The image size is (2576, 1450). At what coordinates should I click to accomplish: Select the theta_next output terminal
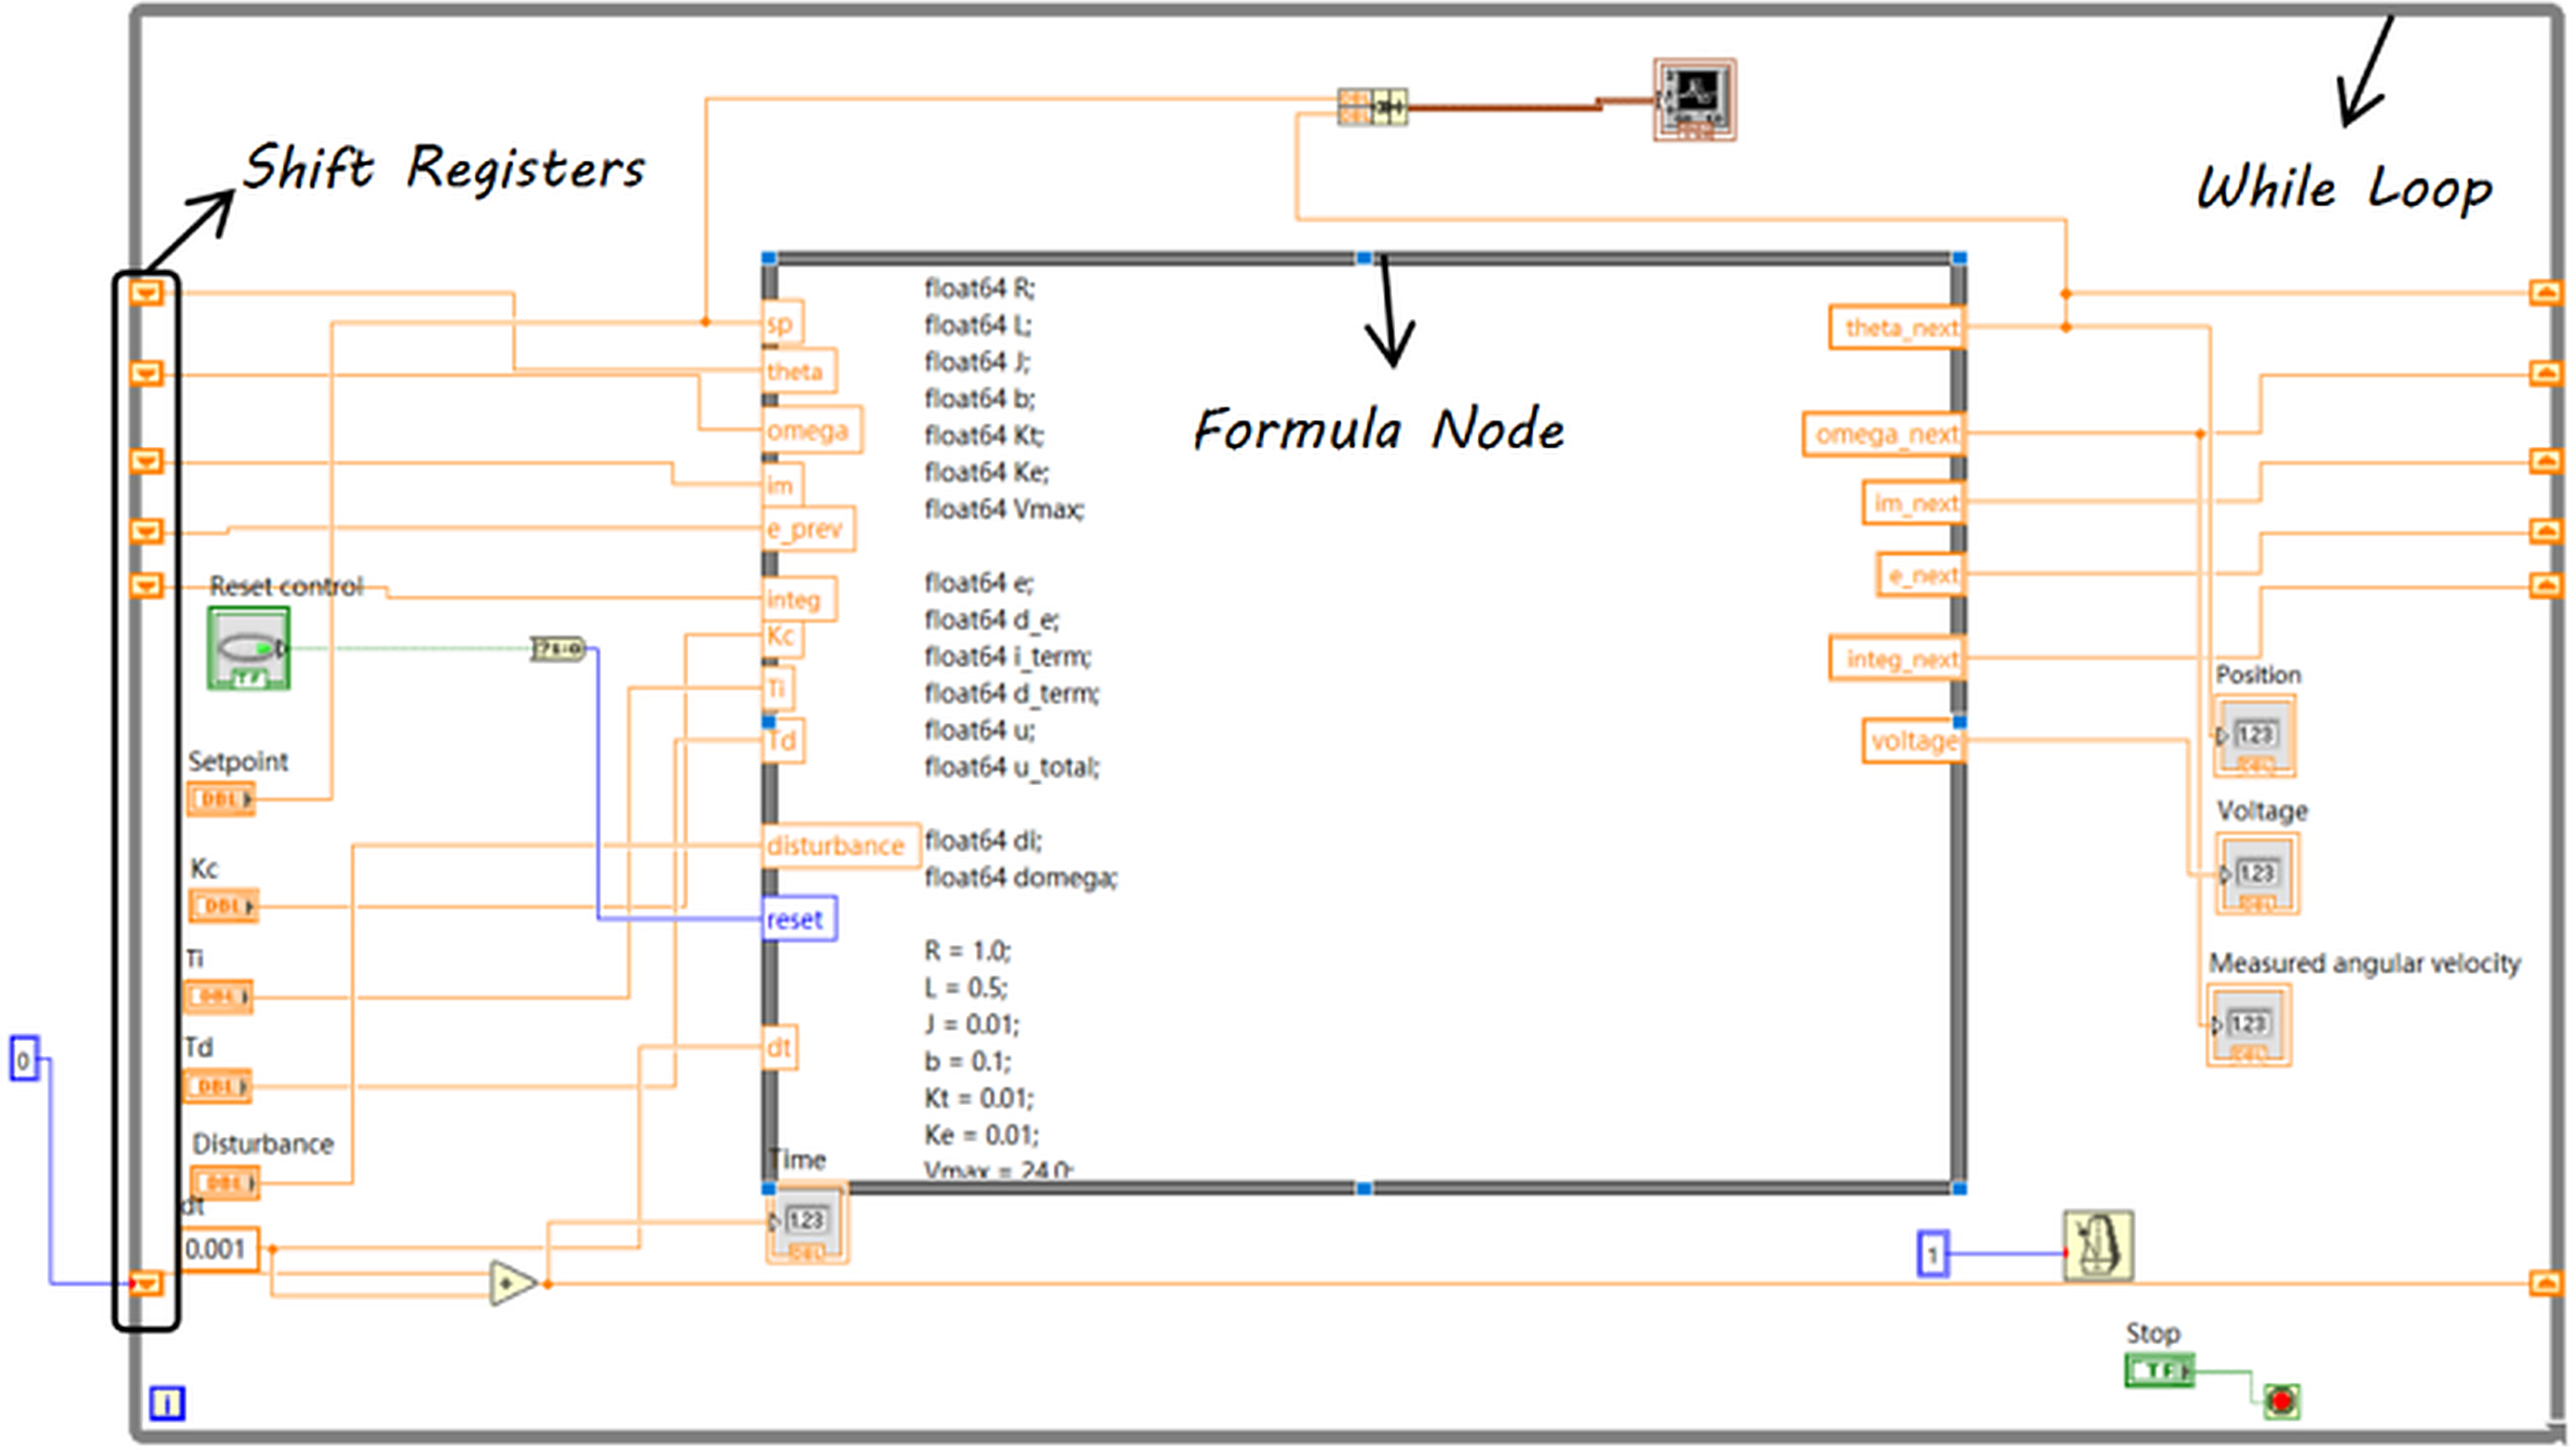tap(1898, 328)
